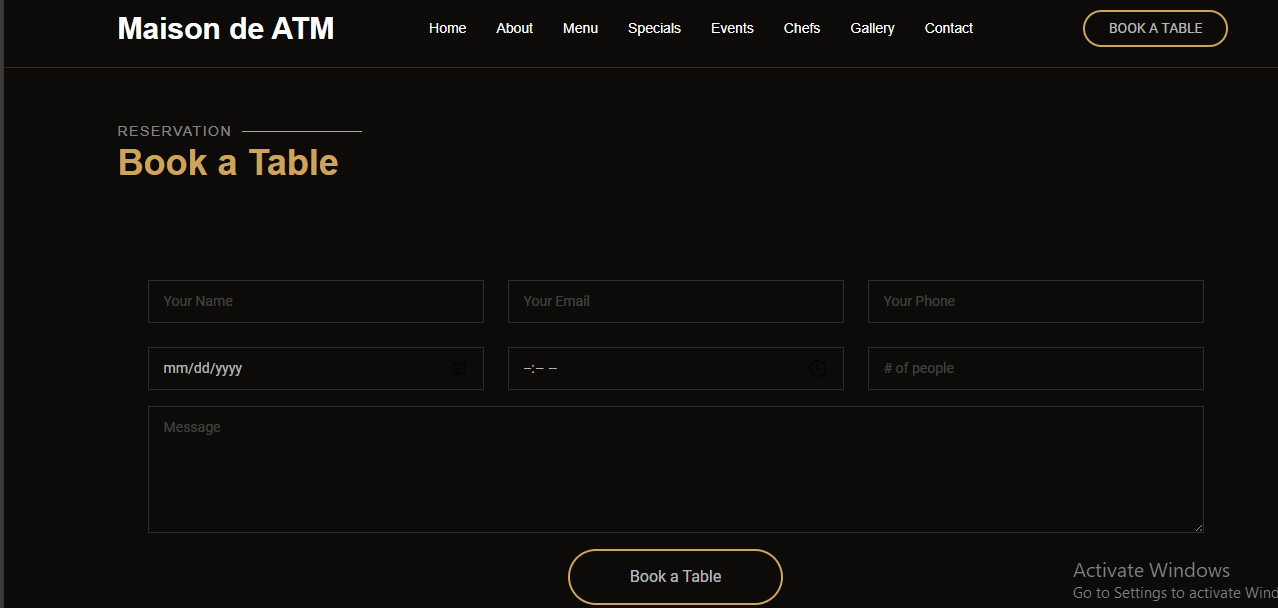Select Specials in the top navigation
Viewport: 1278px width, 608px height.
pos(654,28)
